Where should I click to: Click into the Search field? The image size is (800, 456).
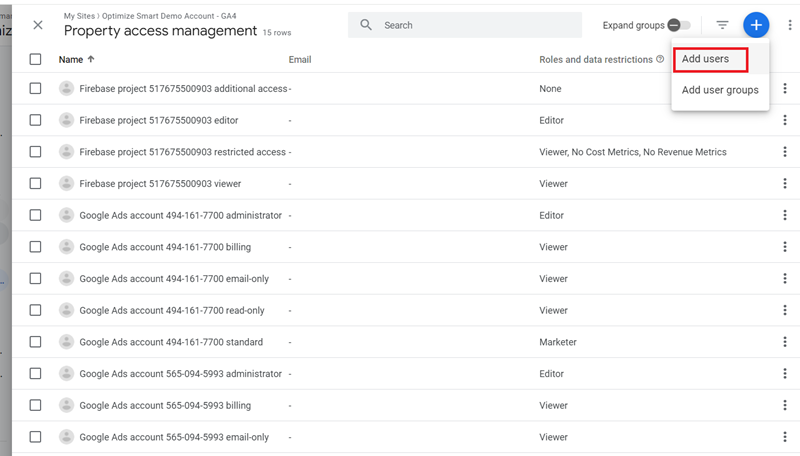[465, 25]
